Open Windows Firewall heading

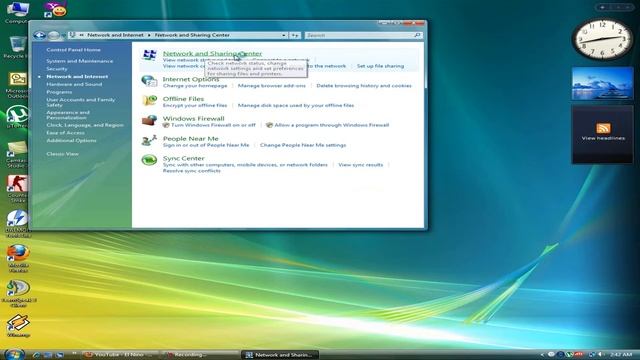coord(193,118)
